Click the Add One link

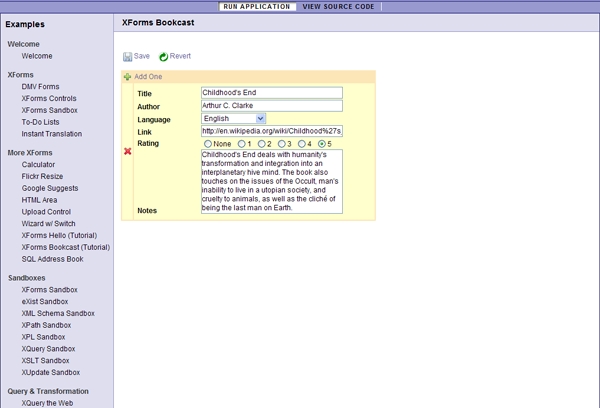point(148,77)
